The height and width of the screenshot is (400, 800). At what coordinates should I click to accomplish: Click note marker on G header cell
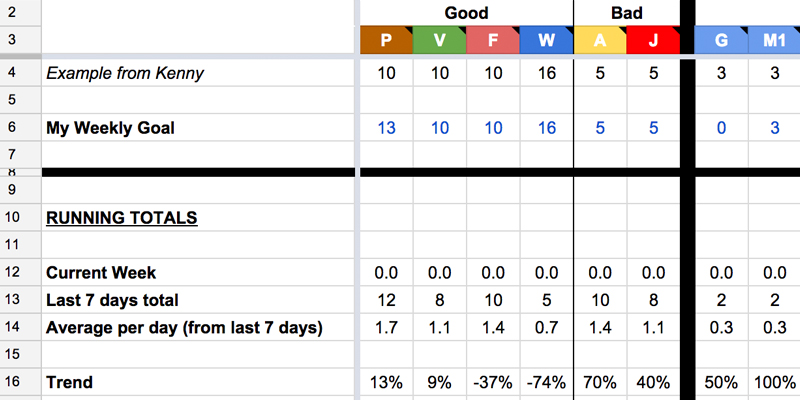743,30
